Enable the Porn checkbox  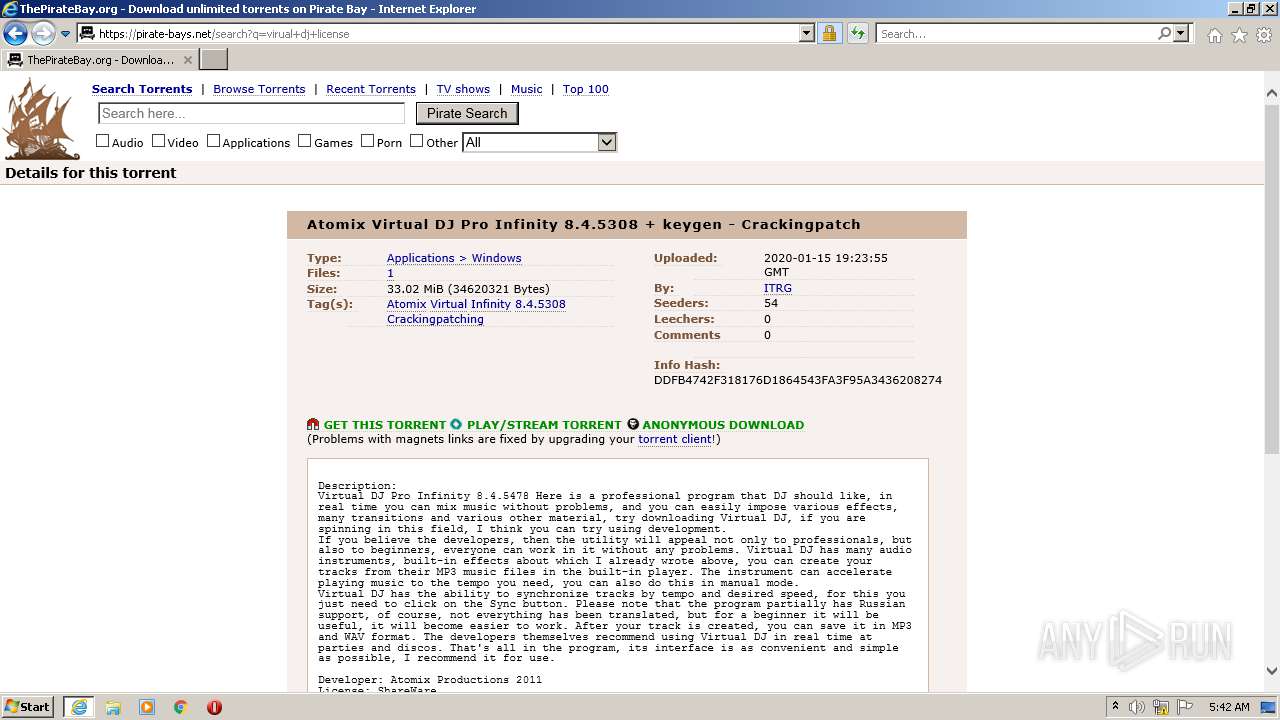pyautogui.click(x=367, y=141)
